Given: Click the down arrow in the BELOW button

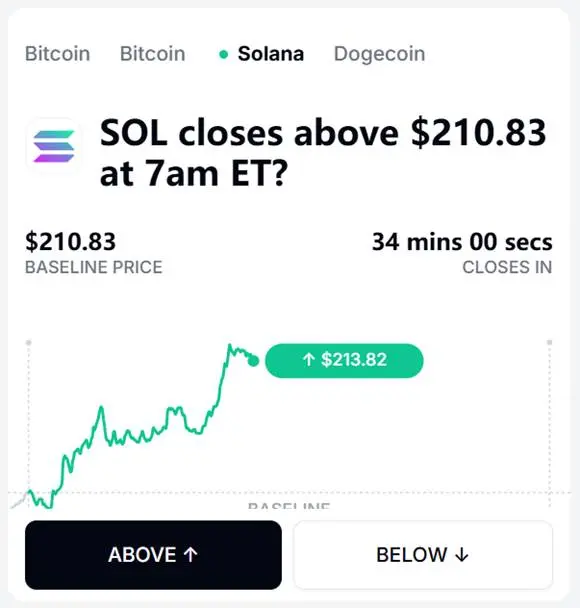Looking at the screenshot, I should (461, 555).
